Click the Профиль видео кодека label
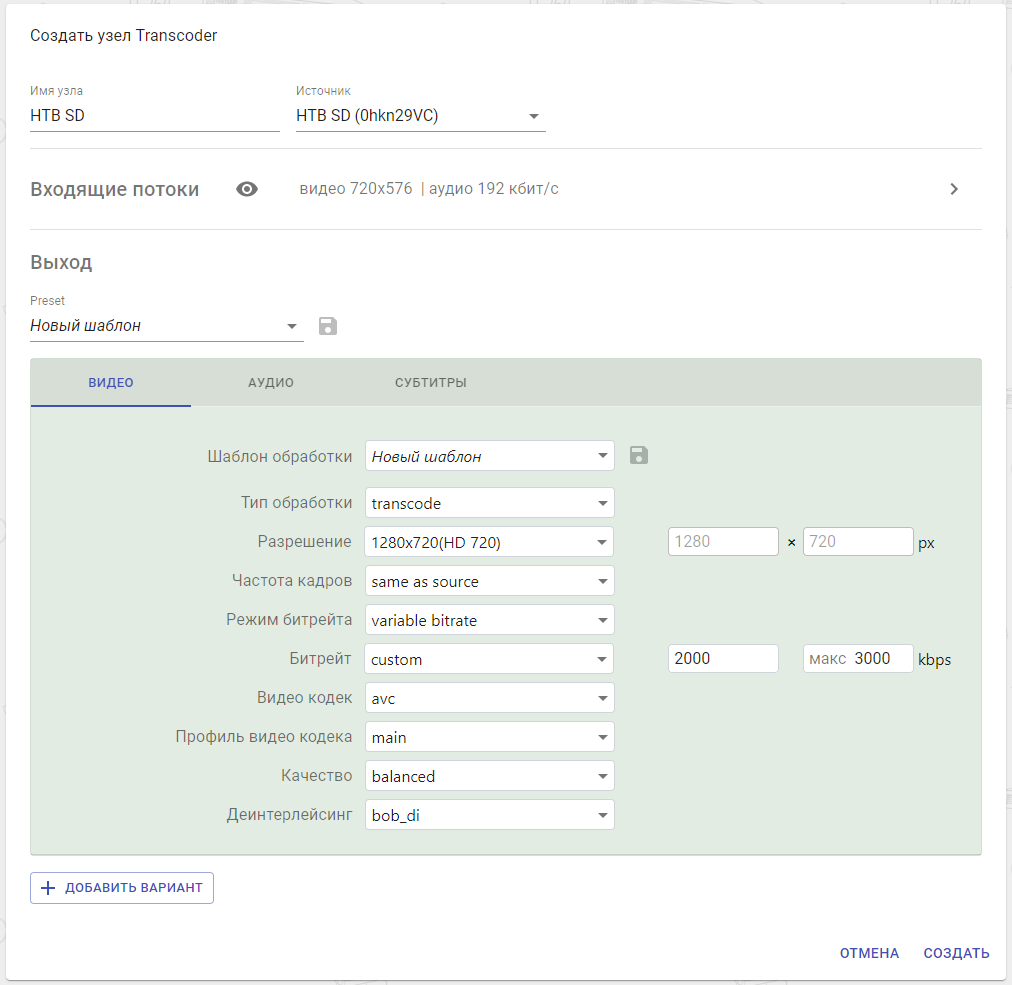1012x985 pixels. click(x=264, y=736)
